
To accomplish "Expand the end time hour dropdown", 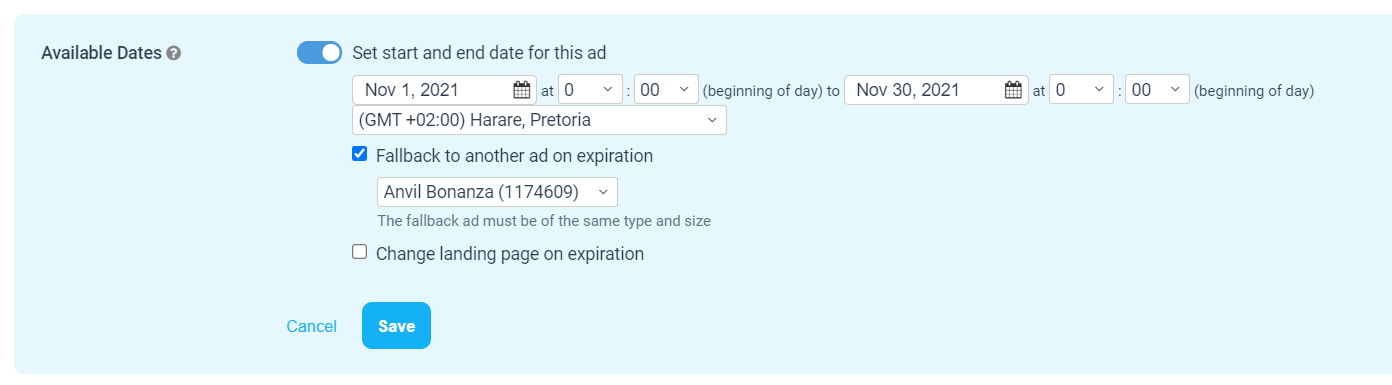I will point(1082,90).
